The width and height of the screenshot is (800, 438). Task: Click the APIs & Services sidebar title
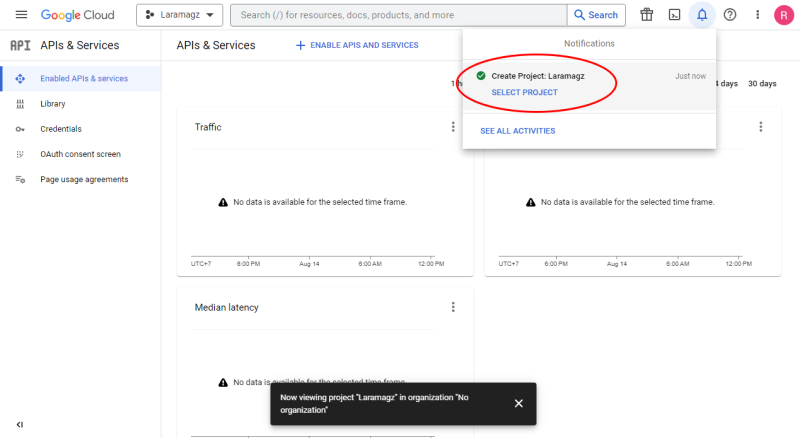[x=80, y=45]
